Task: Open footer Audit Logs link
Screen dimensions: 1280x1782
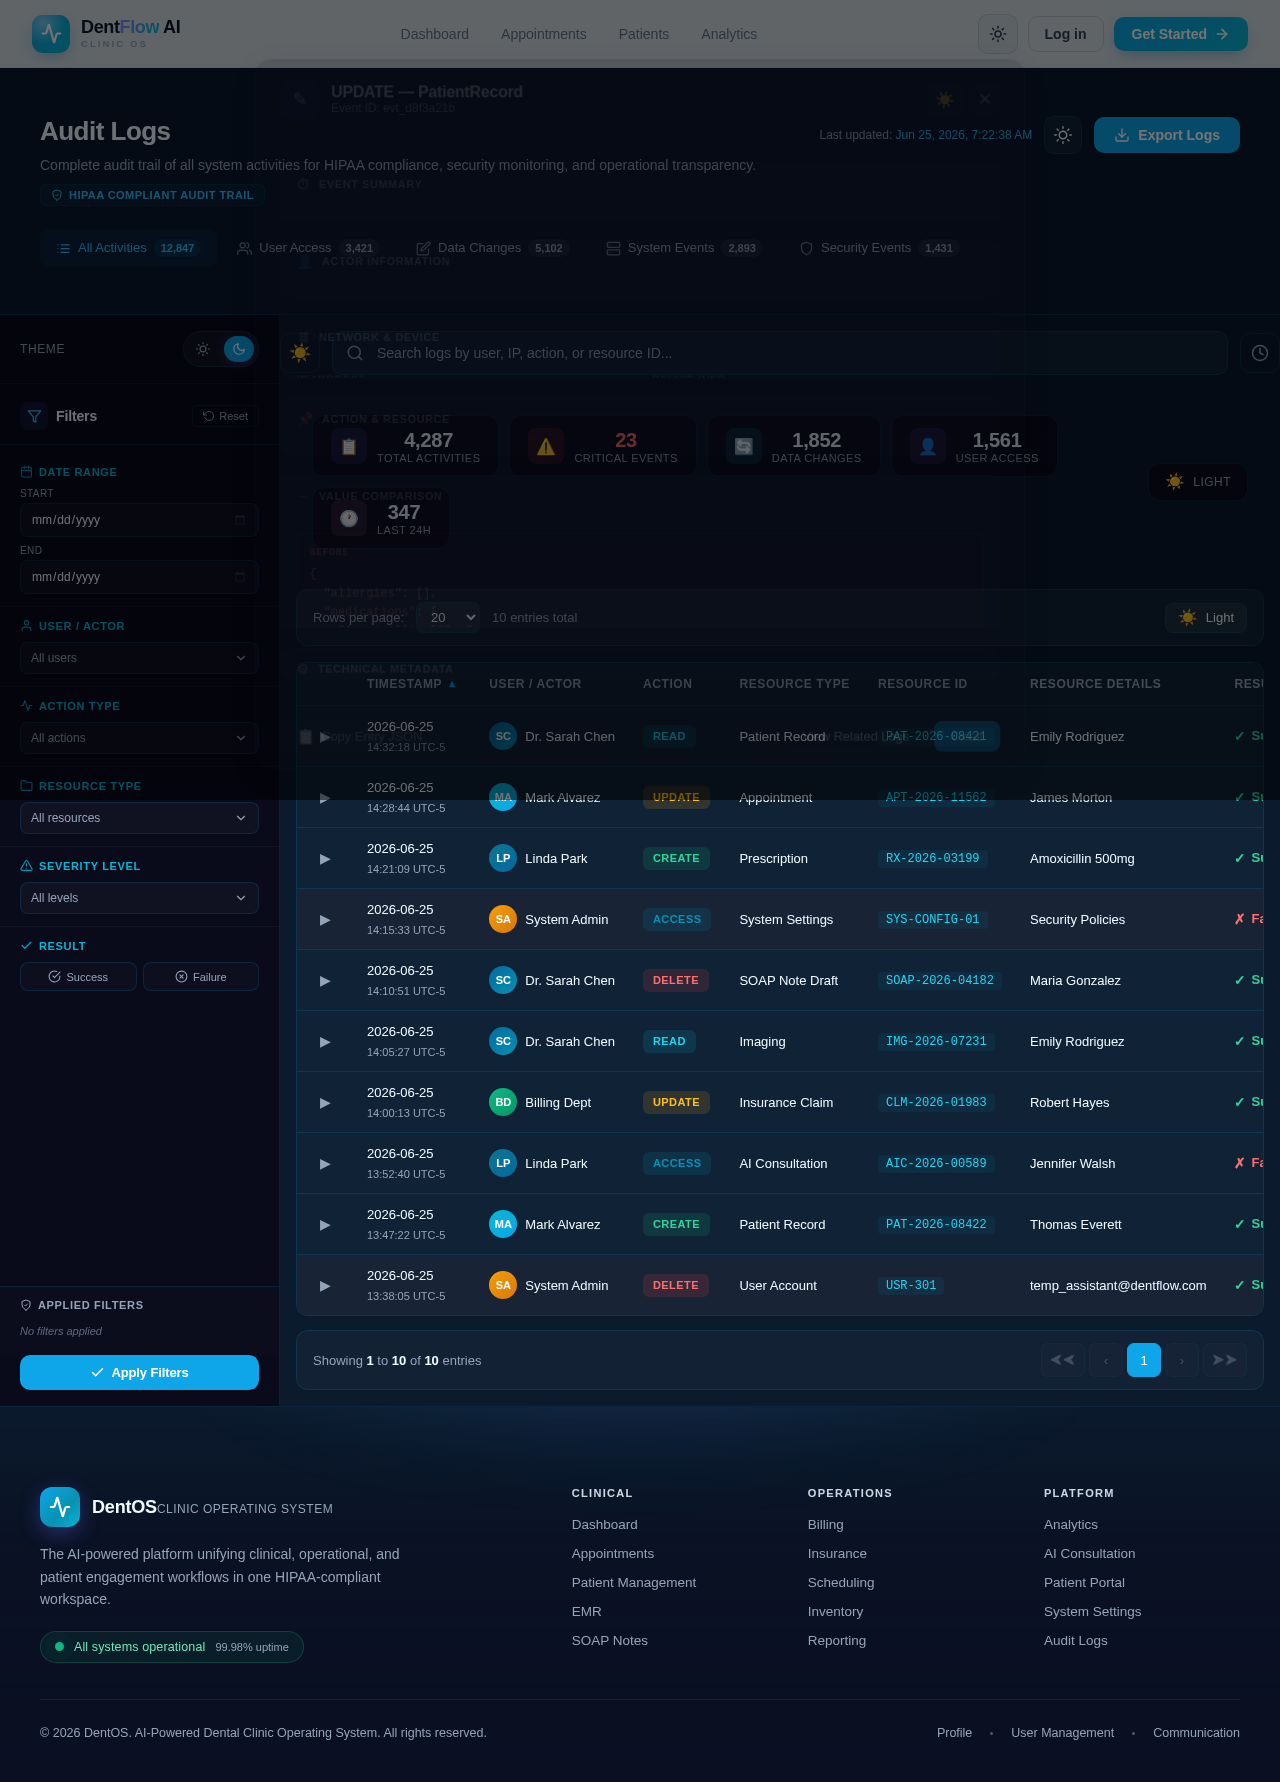Action: click(x=1076, y=1640)
